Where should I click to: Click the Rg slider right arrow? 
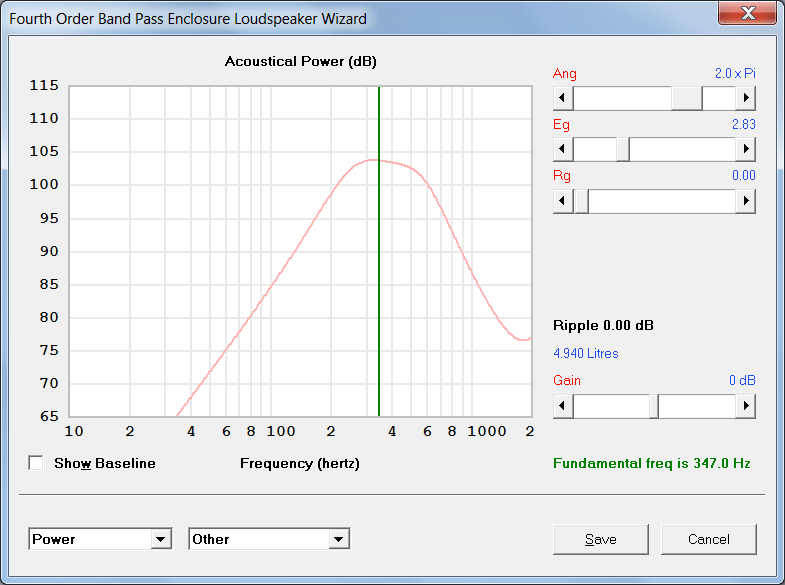[745, 201]
